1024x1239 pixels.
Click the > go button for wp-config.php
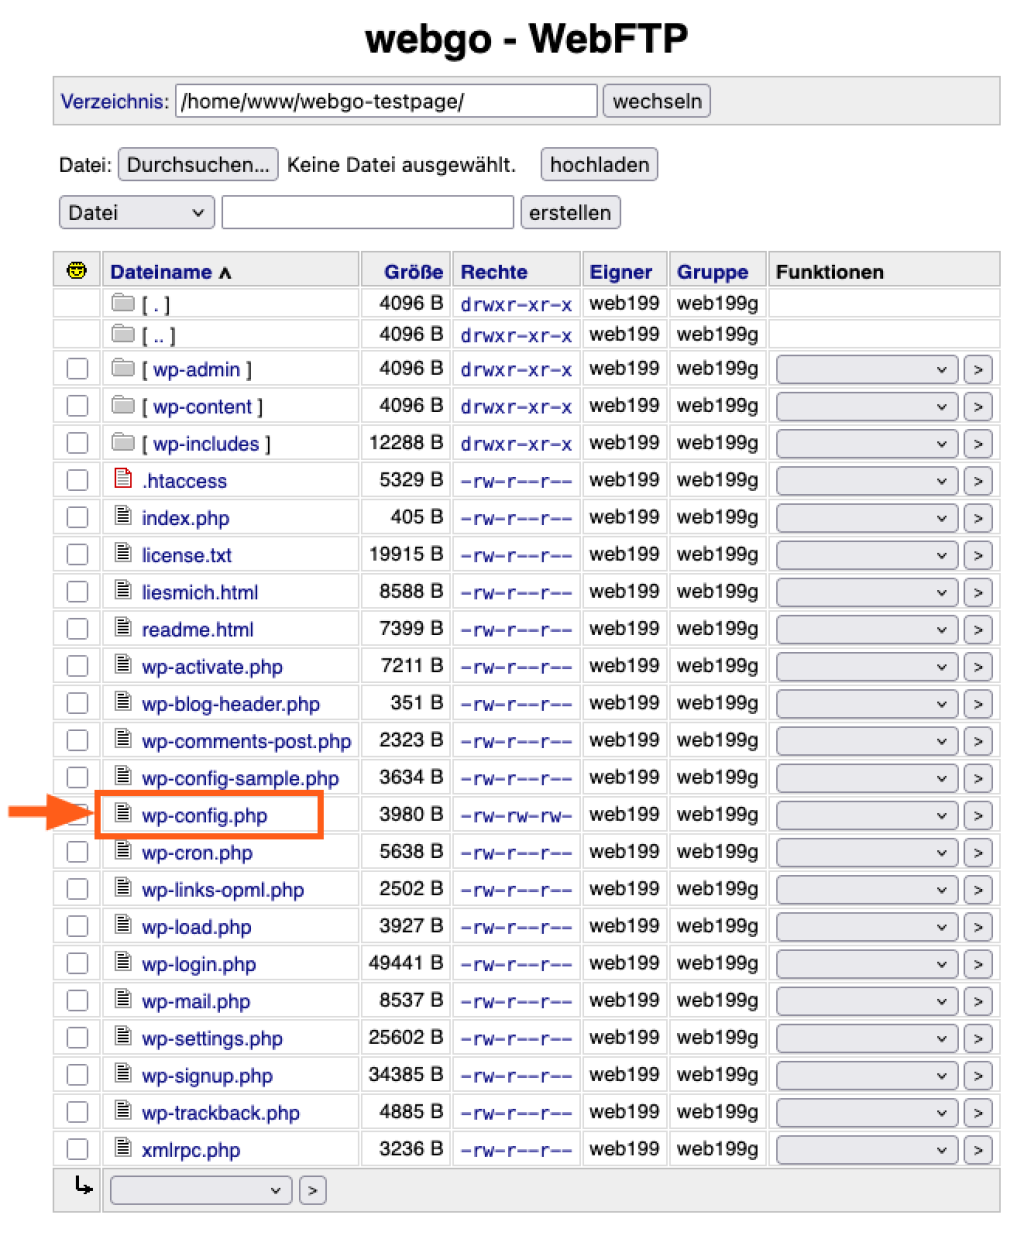[x=978, y=815]
